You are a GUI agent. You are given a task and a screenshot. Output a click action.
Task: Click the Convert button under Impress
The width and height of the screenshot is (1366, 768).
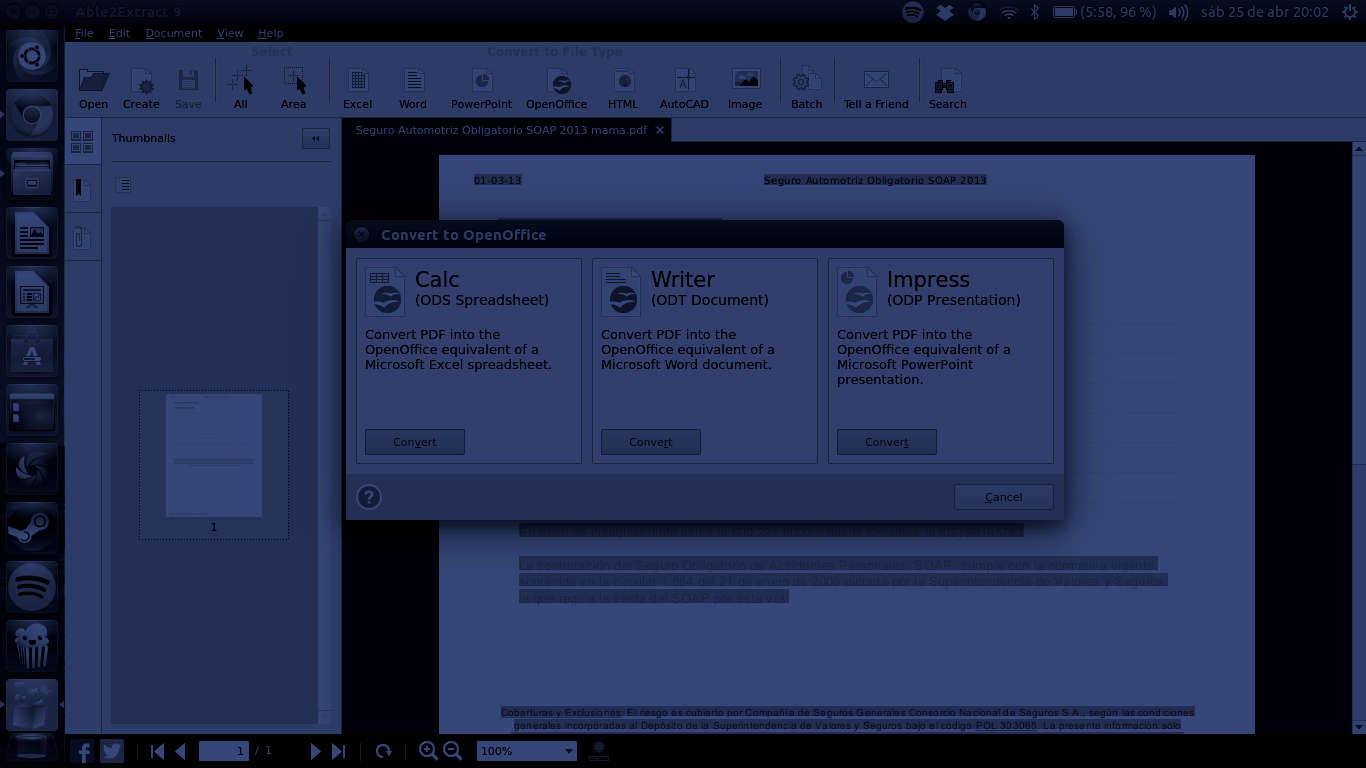(886, 442)
